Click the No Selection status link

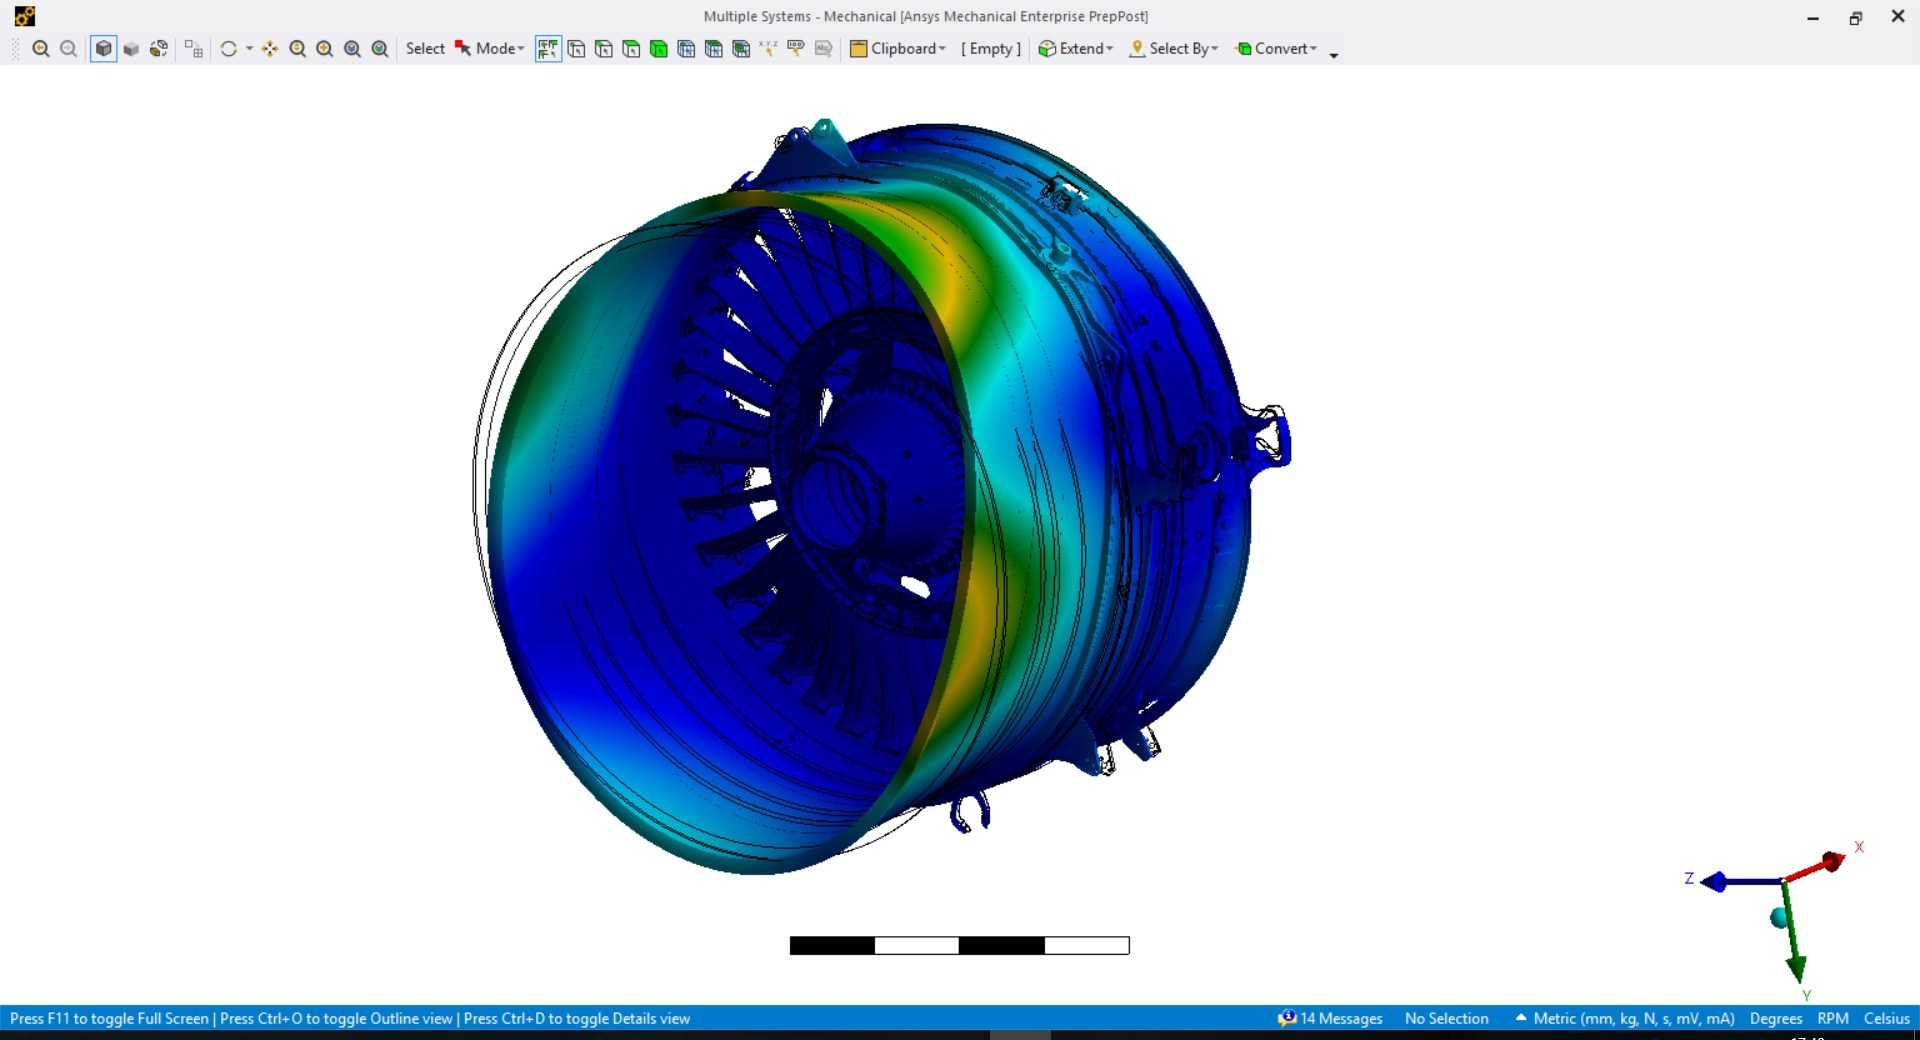[1446, 1018]
